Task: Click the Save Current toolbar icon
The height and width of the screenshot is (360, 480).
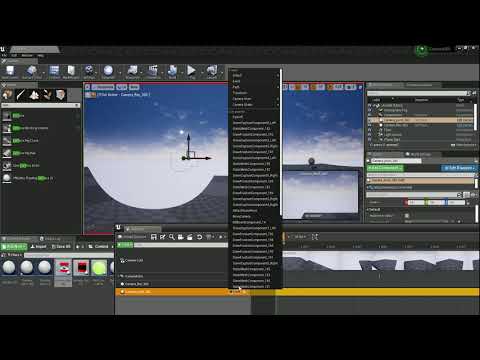Action: click(x=10, y=72)
